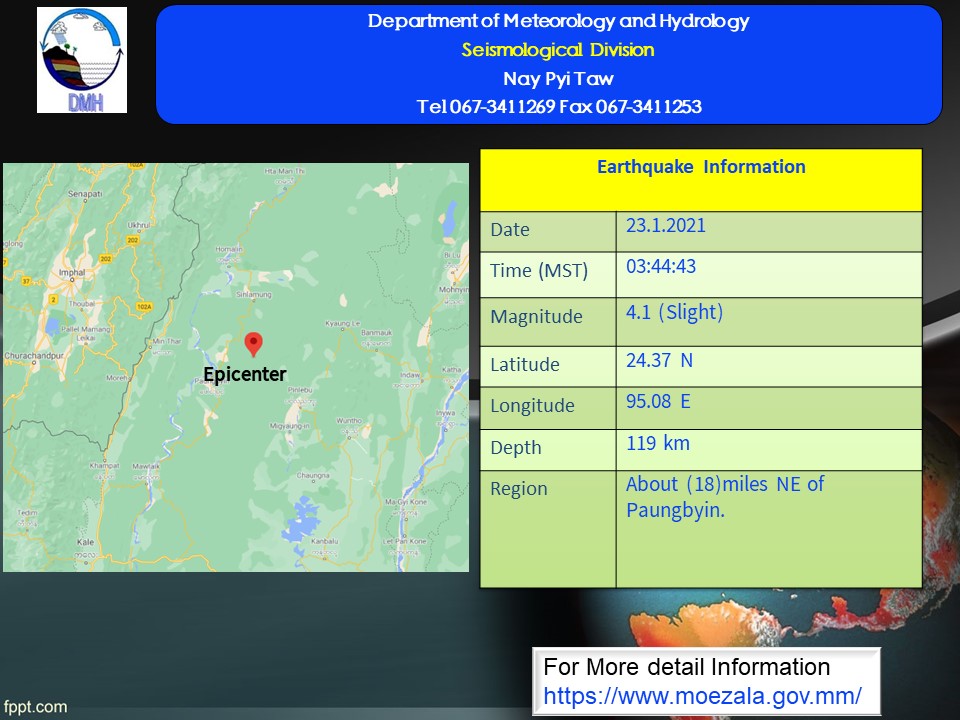This screenshot has width=960, height=720.
Task: Click 'Imphal' on the map
Action: 72,272
